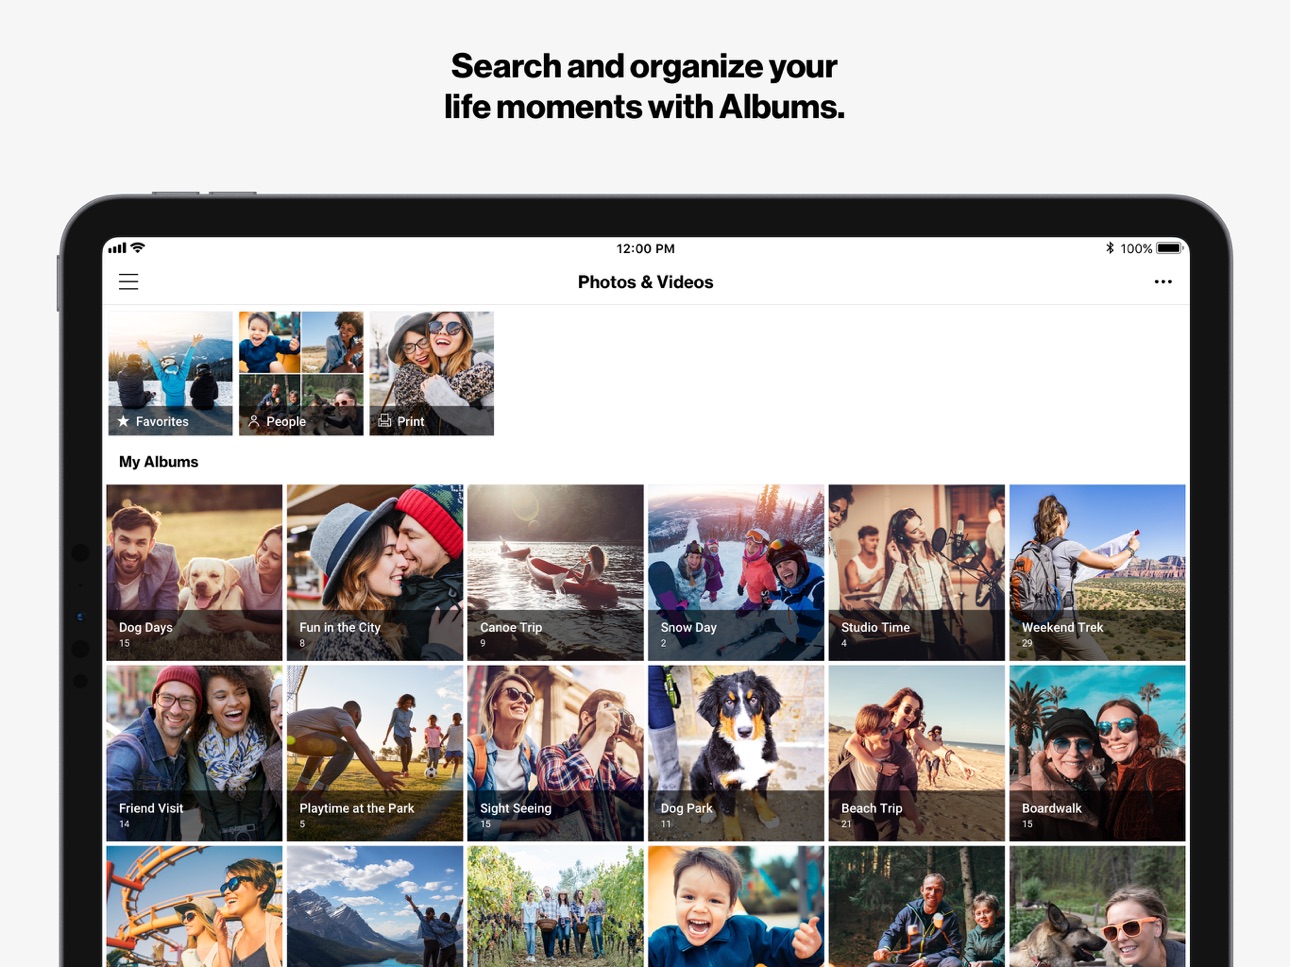Screen dimensions: 1290x967
Task: Open the three-dot overflow menu
Action: (x=1163, y=281)
